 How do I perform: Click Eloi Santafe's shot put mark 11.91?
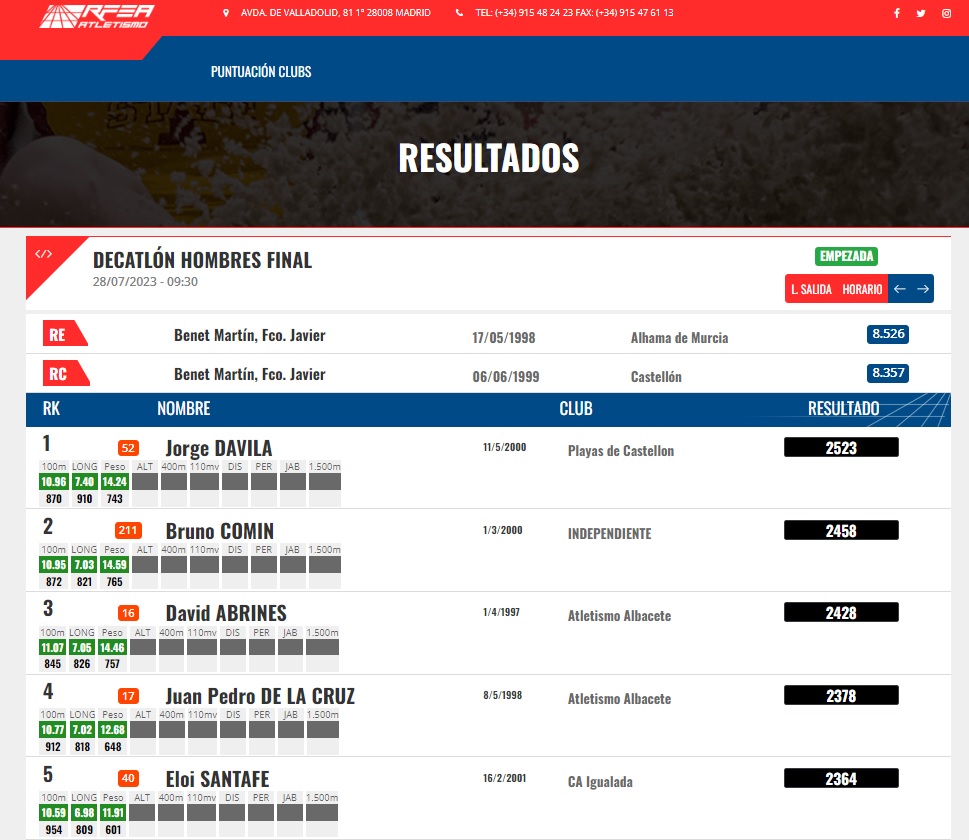[x=113, y=812]
